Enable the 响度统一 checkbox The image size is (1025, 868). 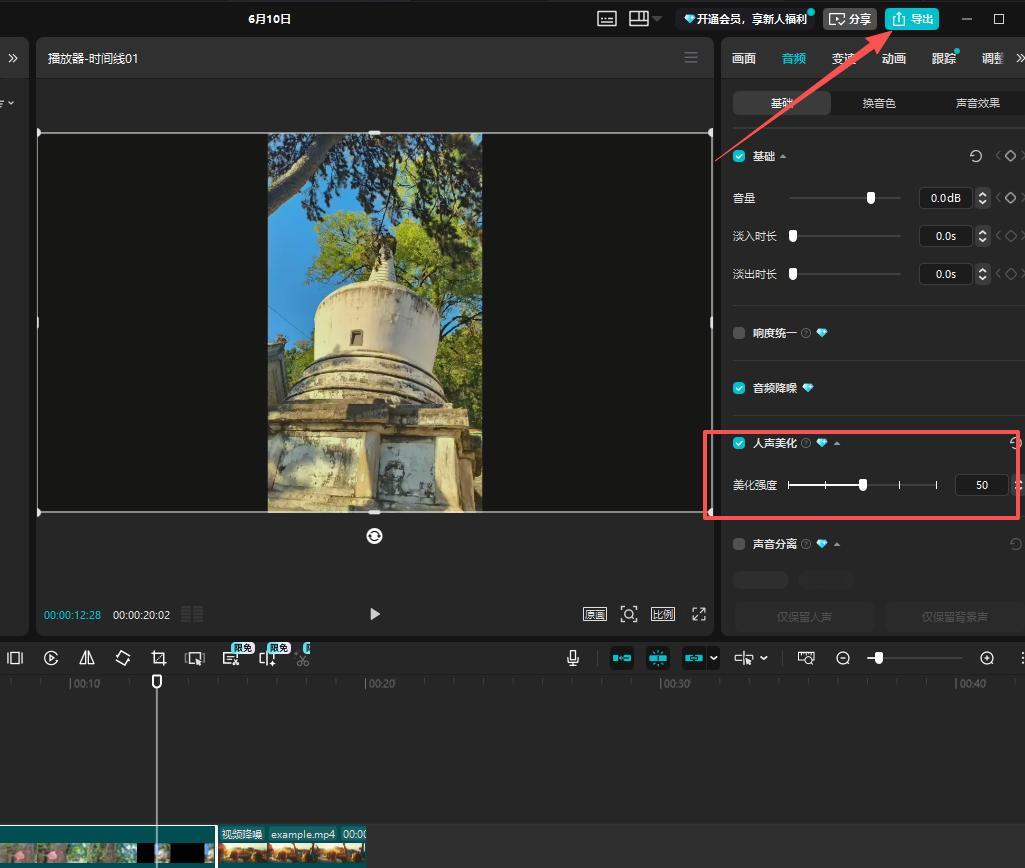pyautogui.click(x=739, y=333)
